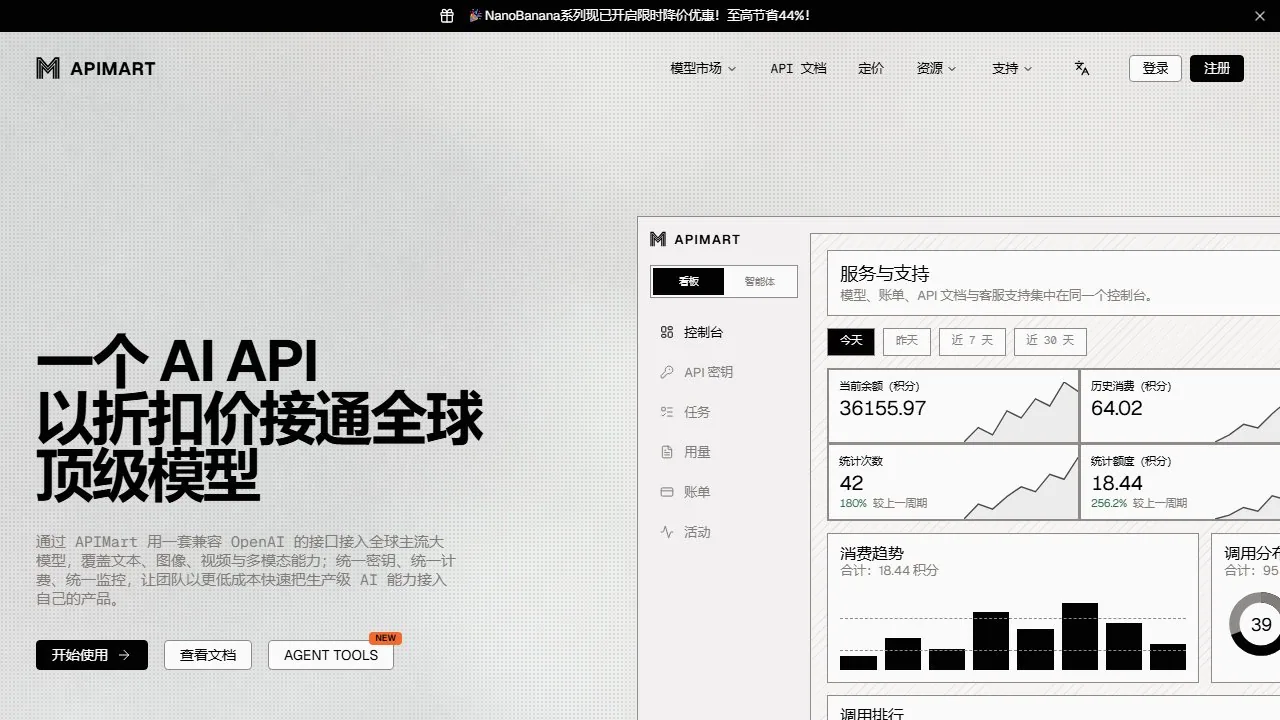
Task: Click the 历史消费 value 64.02
Action: [1117, 408]
